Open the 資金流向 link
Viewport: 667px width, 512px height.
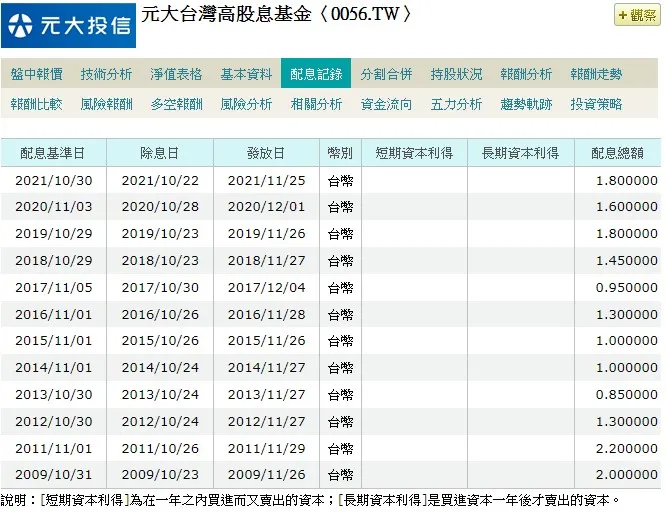click(x=386, y=104)
